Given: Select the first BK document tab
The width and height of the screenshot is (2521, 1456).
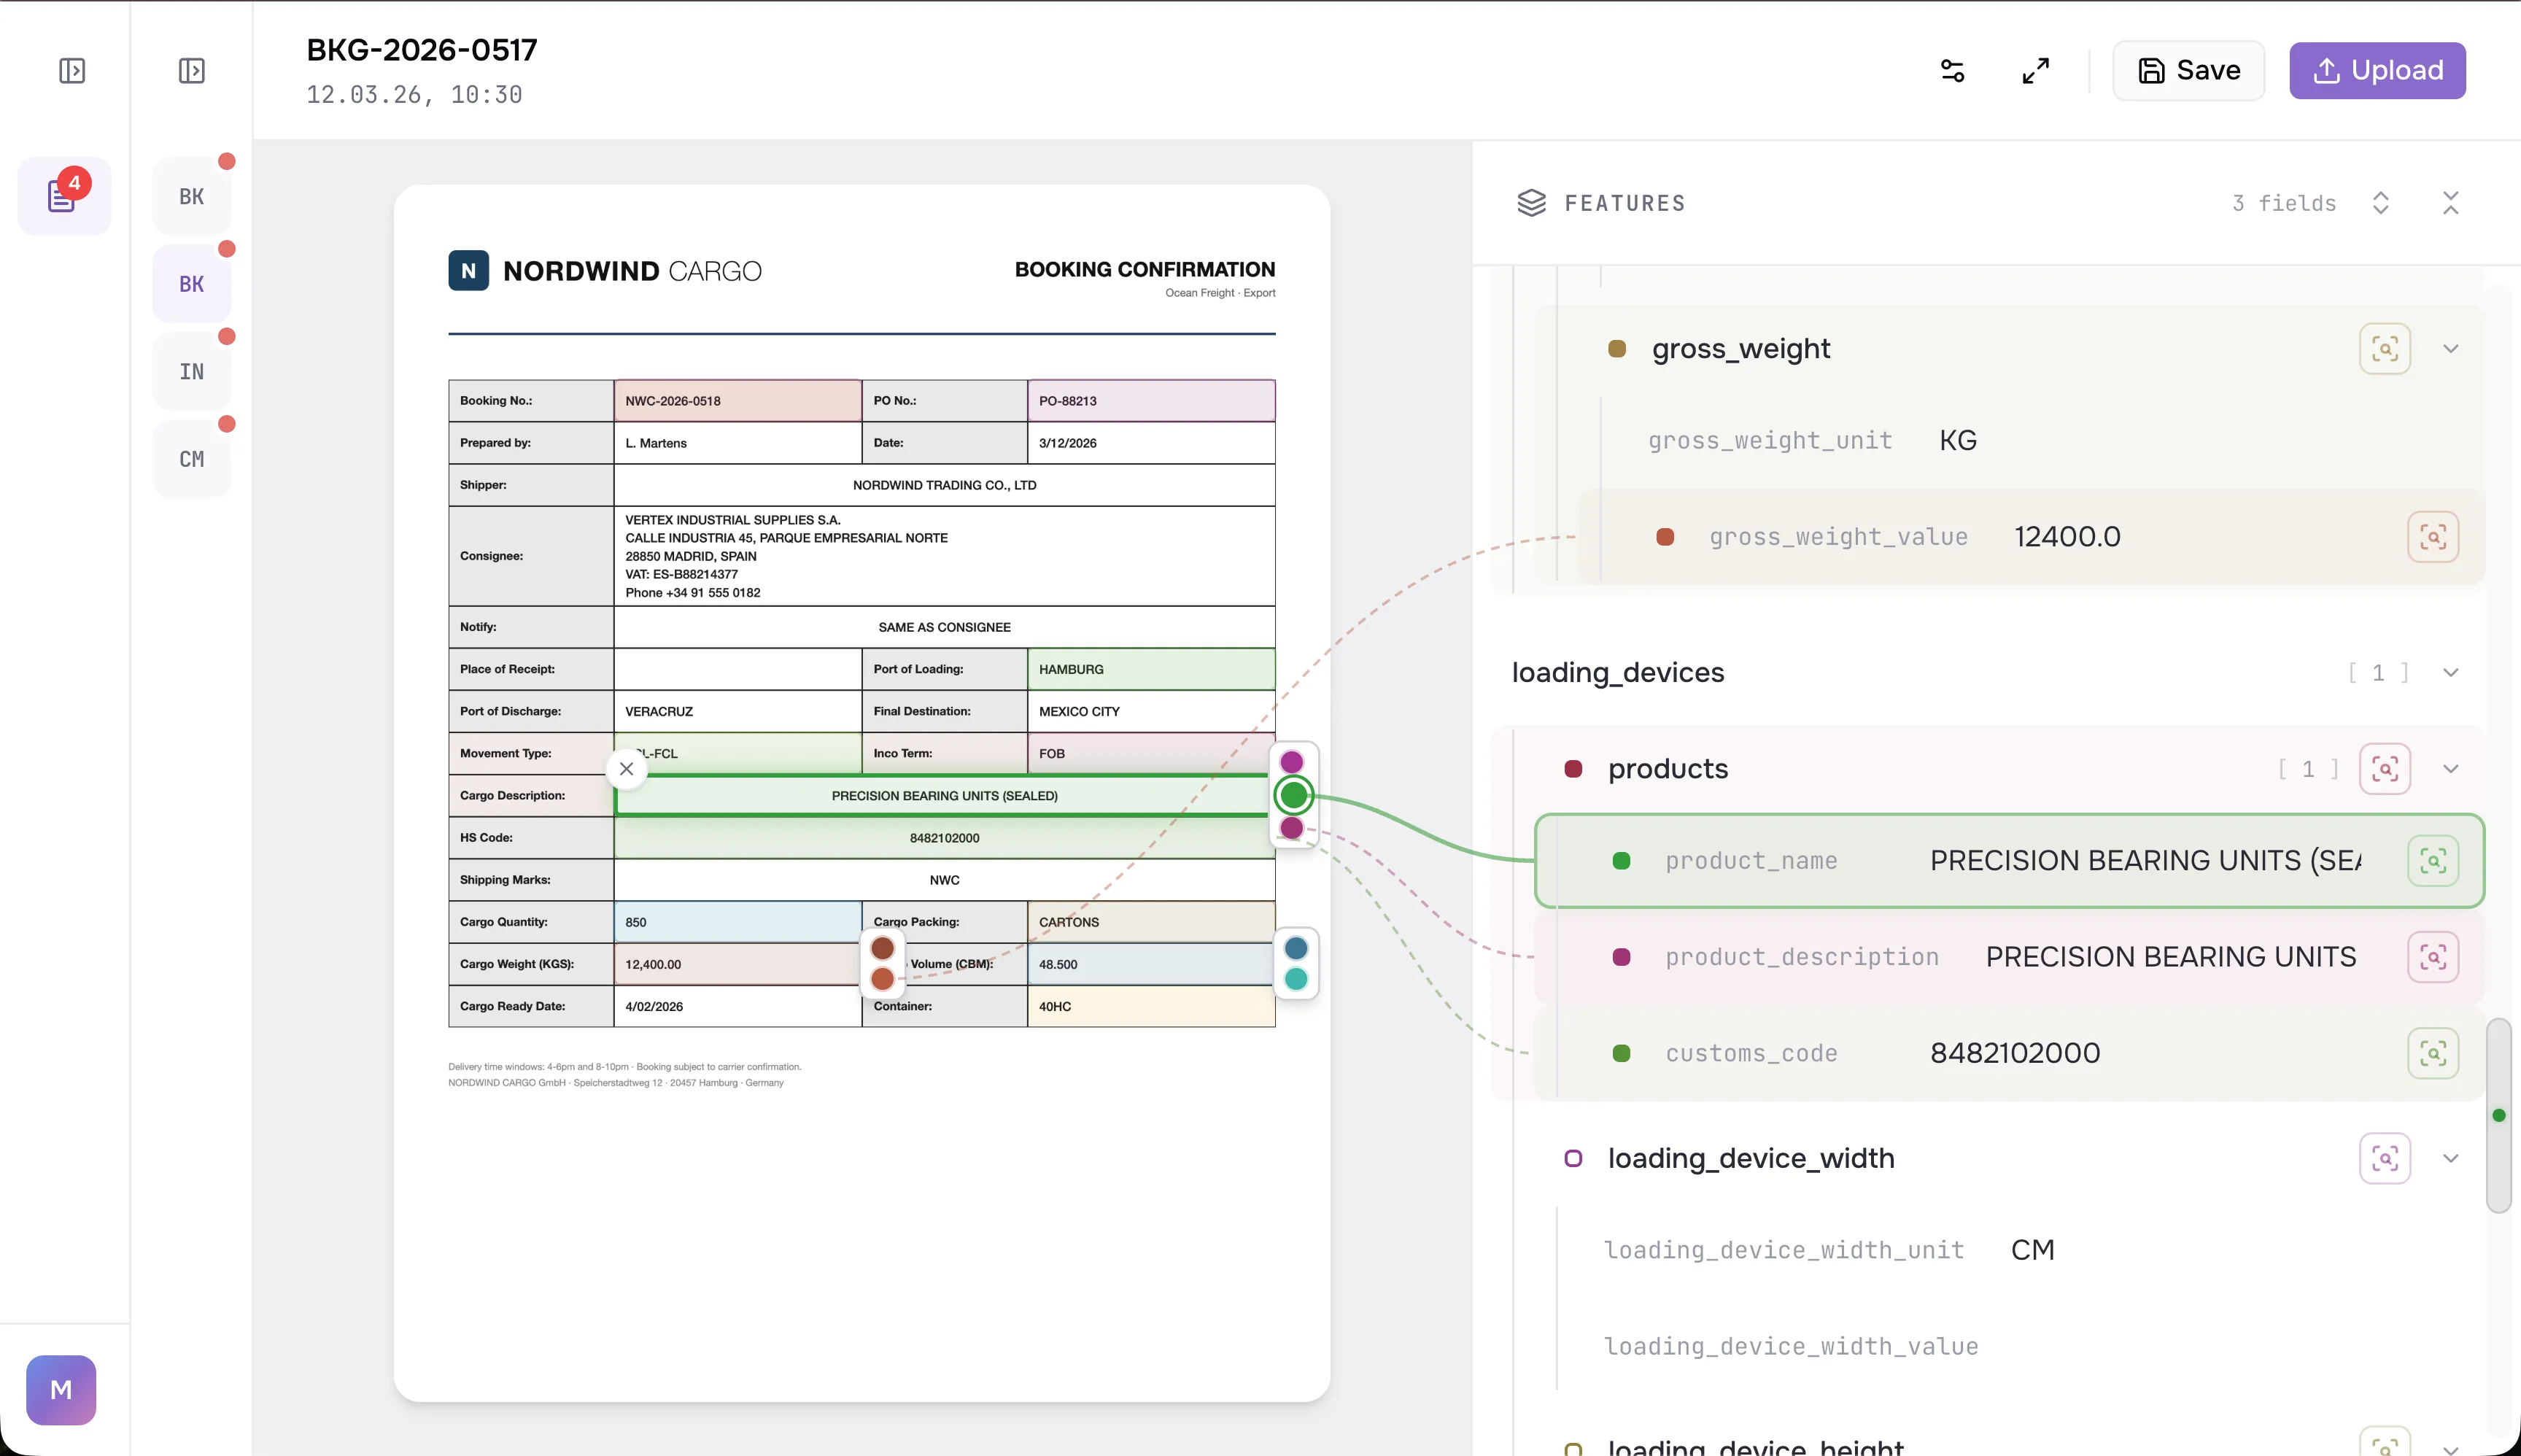Looking at the screenshot, I should pos(192,196).
